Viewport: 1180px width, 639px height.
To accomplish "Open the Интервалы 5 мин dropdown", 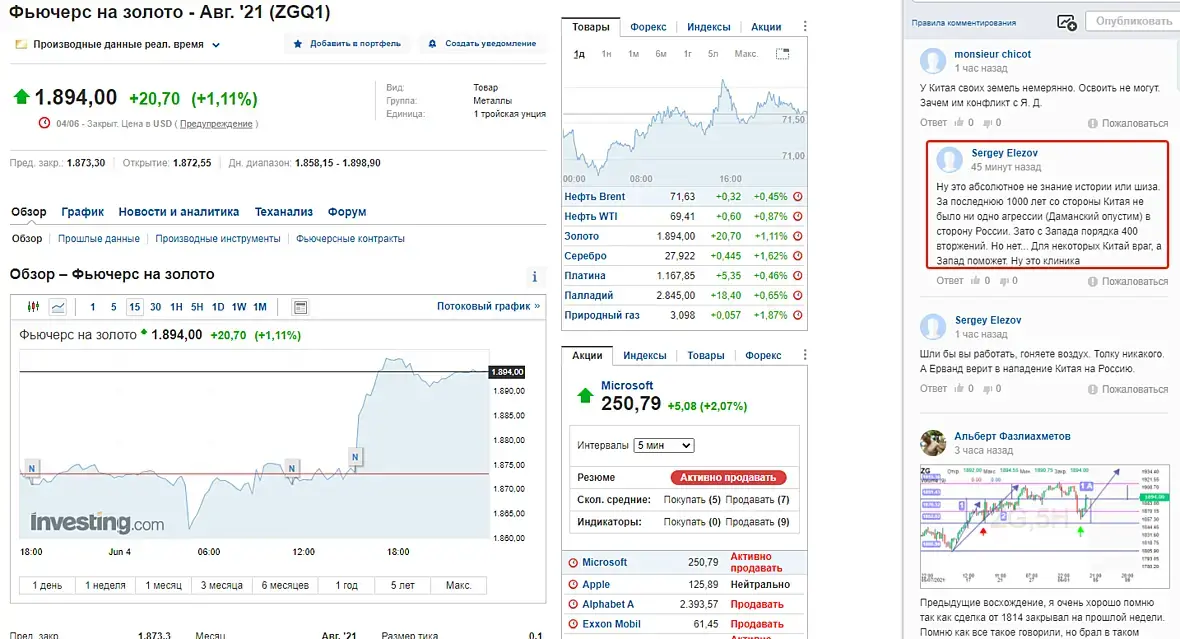I will (x=664, y=446).
